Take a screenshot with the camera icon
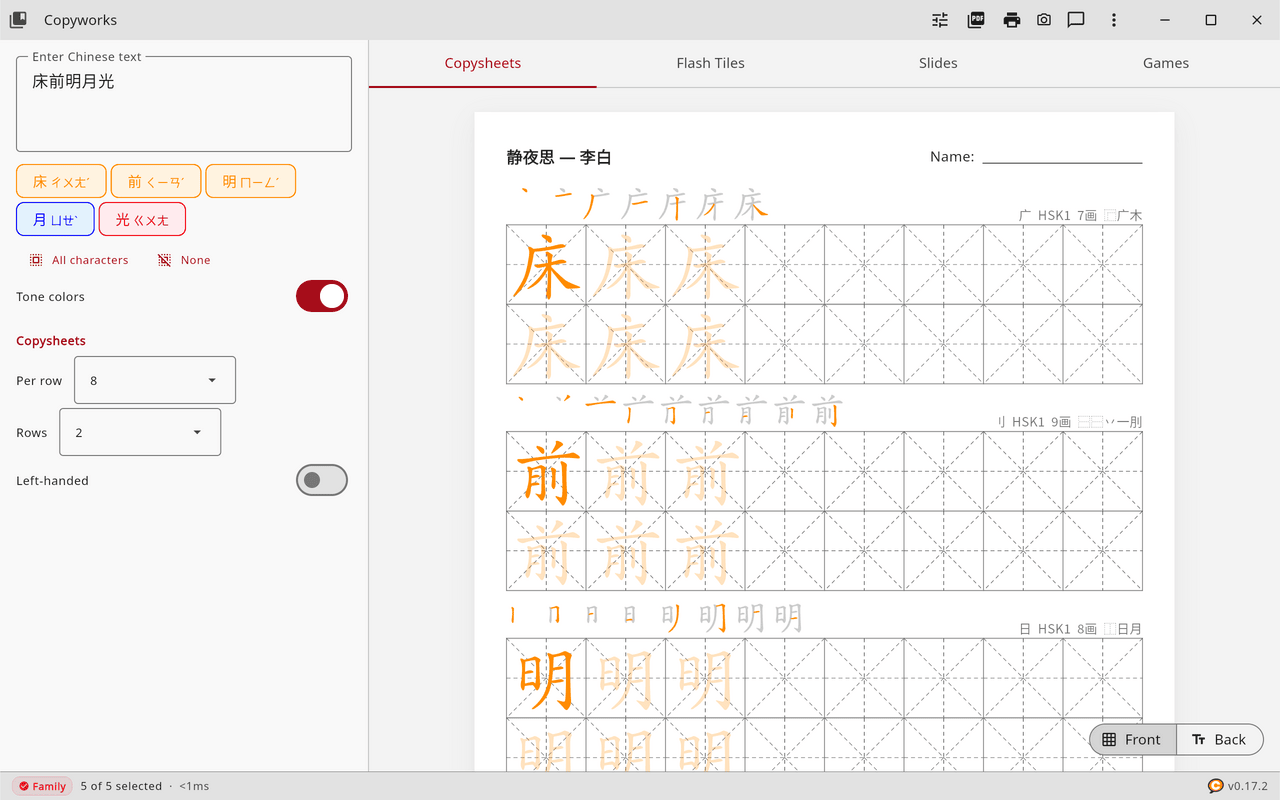Screen dimensions: 1280x800 (x=1044, y=20)
